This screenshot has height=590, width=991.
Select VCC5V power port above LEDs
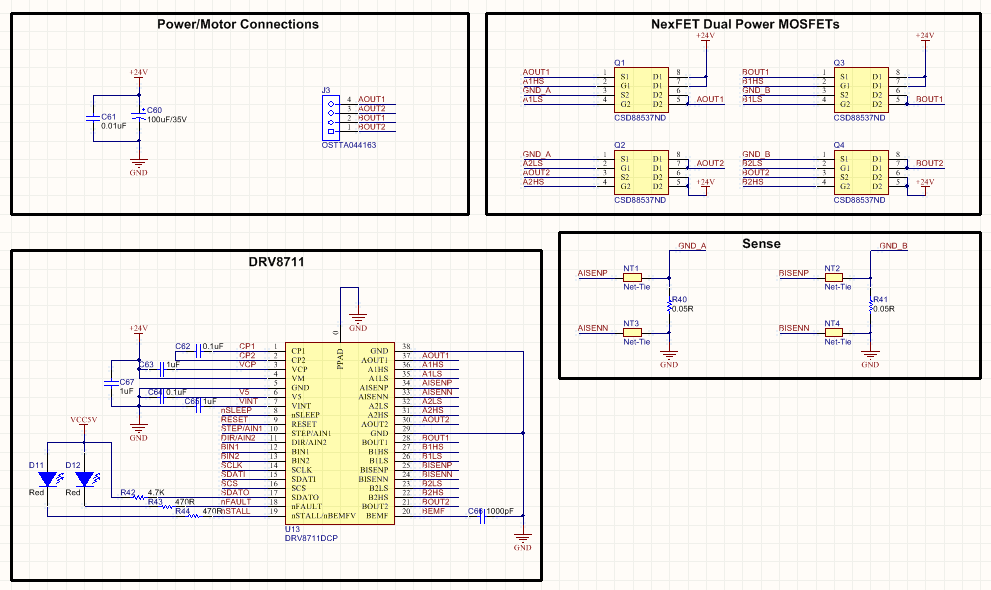(x=84, y=423)
